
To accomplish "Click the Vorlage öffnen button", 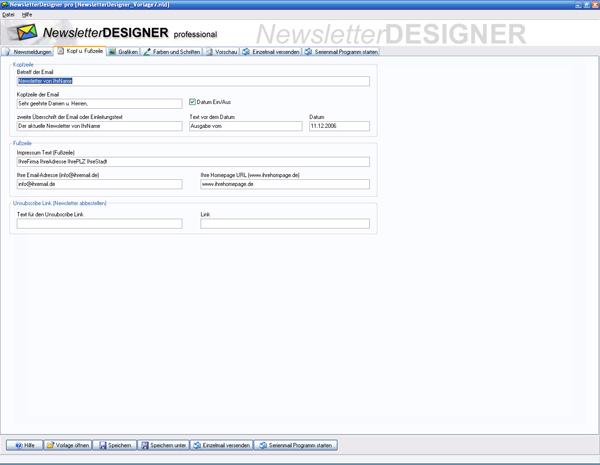I will [x=68, y=445].
